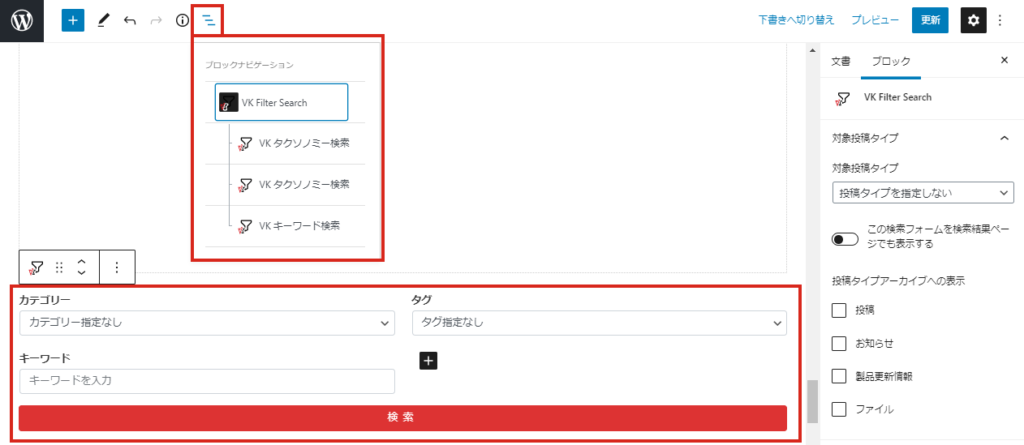Click sidebar VK Filter Search icon
This screenshot has height=445, width=1024.
(x=843, y=98)
